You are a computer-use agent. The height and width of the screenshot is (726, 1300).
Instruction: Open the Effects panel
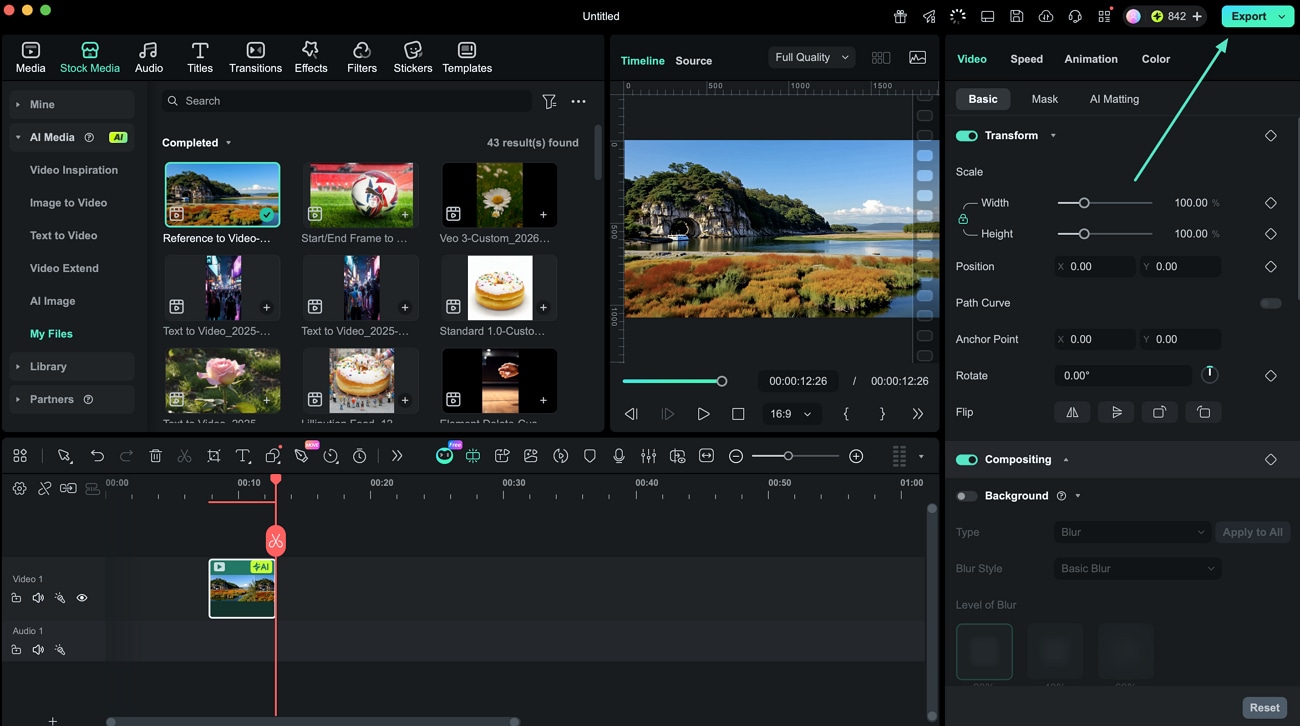tap(310, 57)
